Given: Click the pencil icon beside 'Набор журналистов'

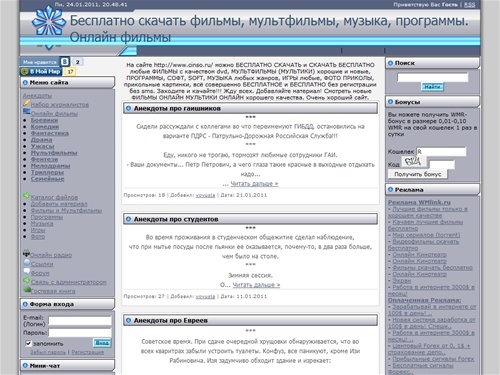Looking at the screenshot, I should [26, 103].
